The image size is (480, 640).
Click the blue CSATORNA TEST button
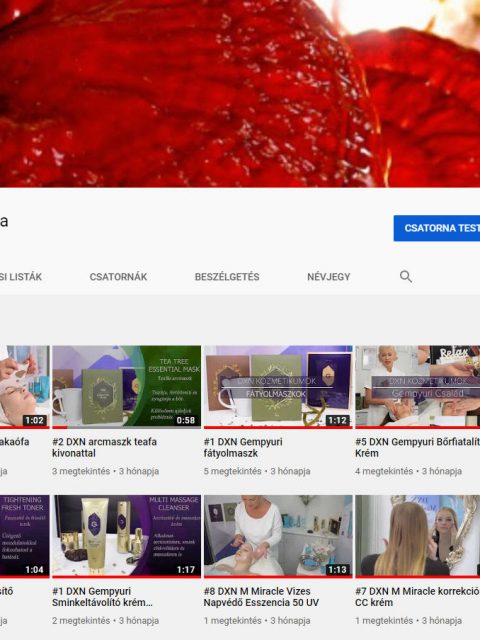437,228
